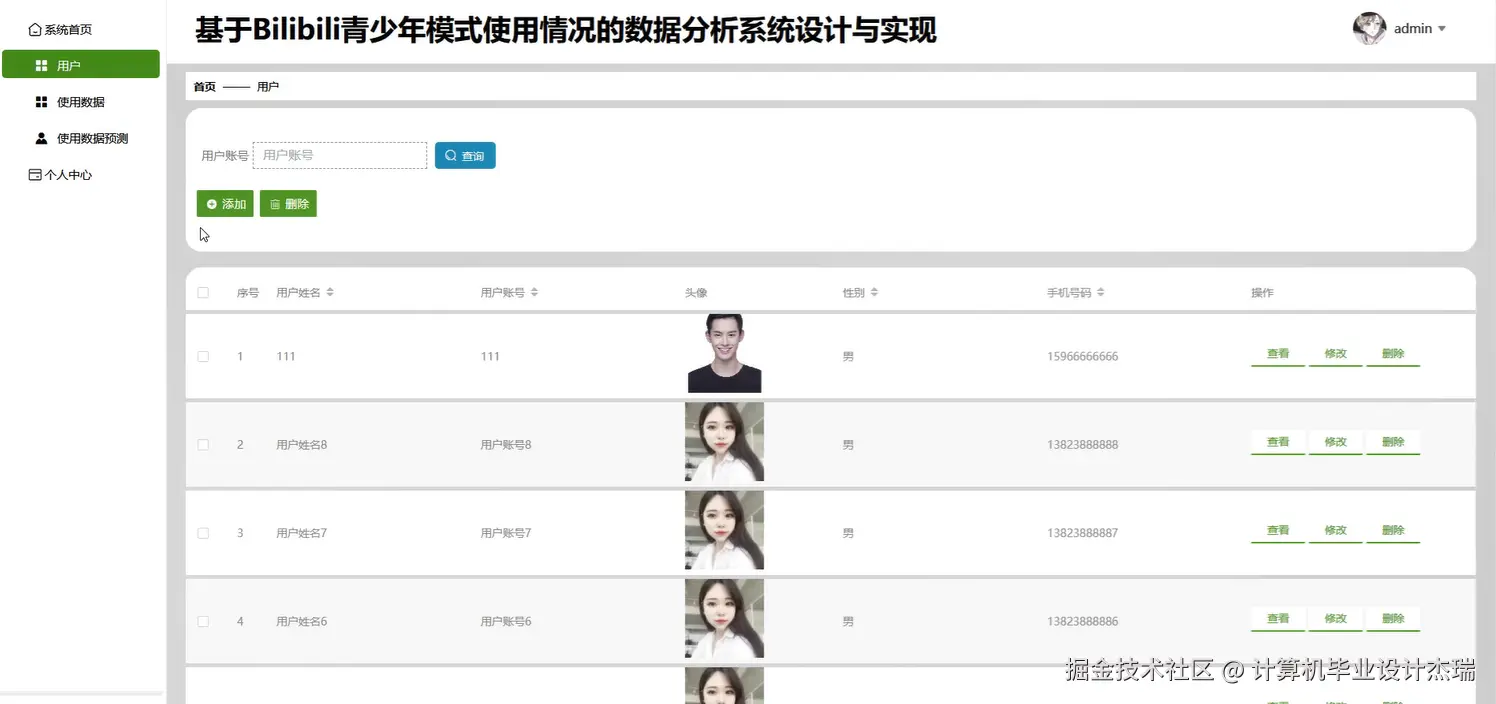Click the admin username label

click(x=1413, y=29)
